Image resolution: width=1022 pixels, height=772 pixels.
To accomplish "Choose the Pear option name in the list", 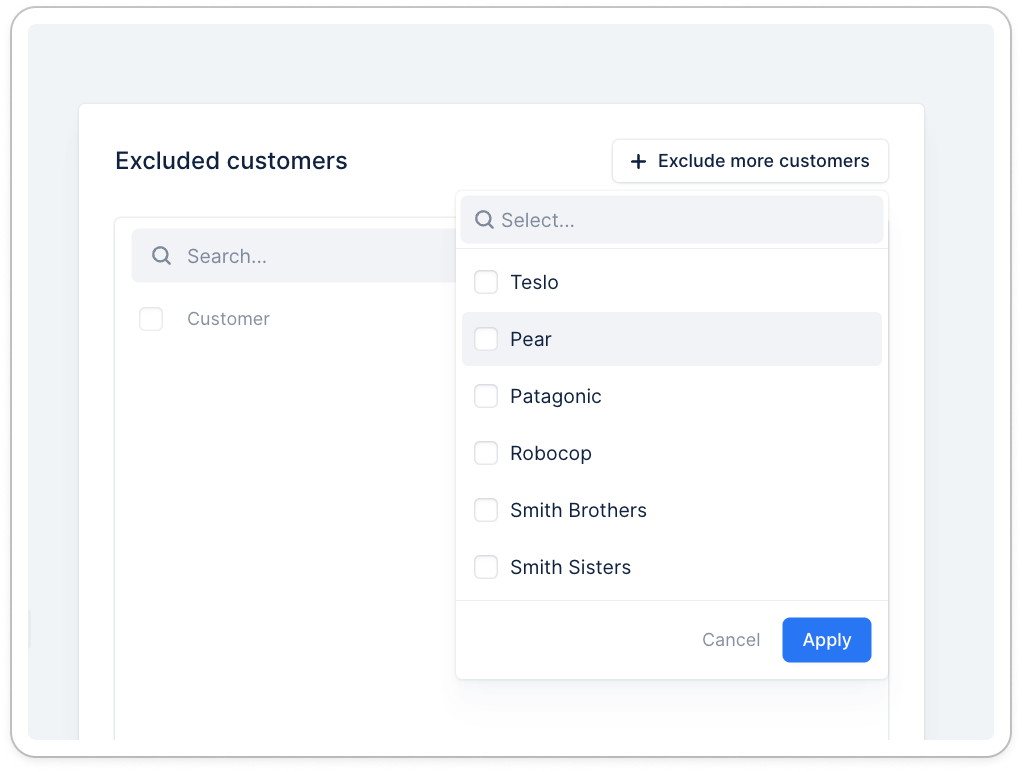I will [531, 339].
